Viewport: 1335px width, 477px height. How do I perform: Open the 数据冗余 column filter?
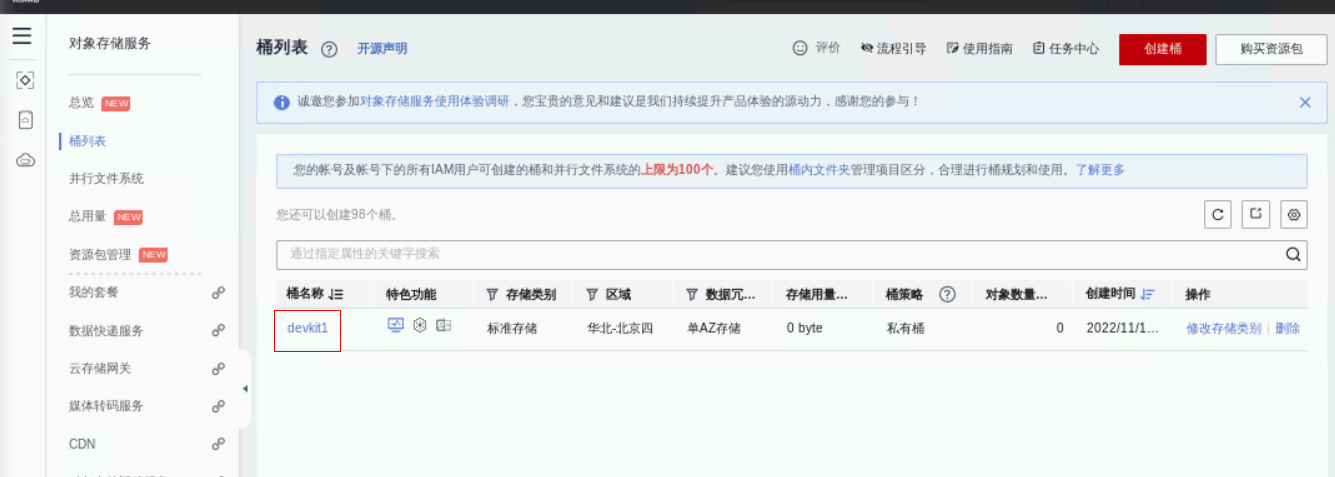point(691,295)
